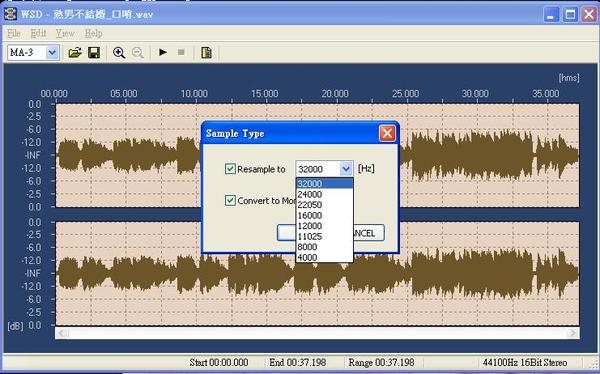Open the File menu
This screenshot has width=600, height=374.
click(14, 33)
